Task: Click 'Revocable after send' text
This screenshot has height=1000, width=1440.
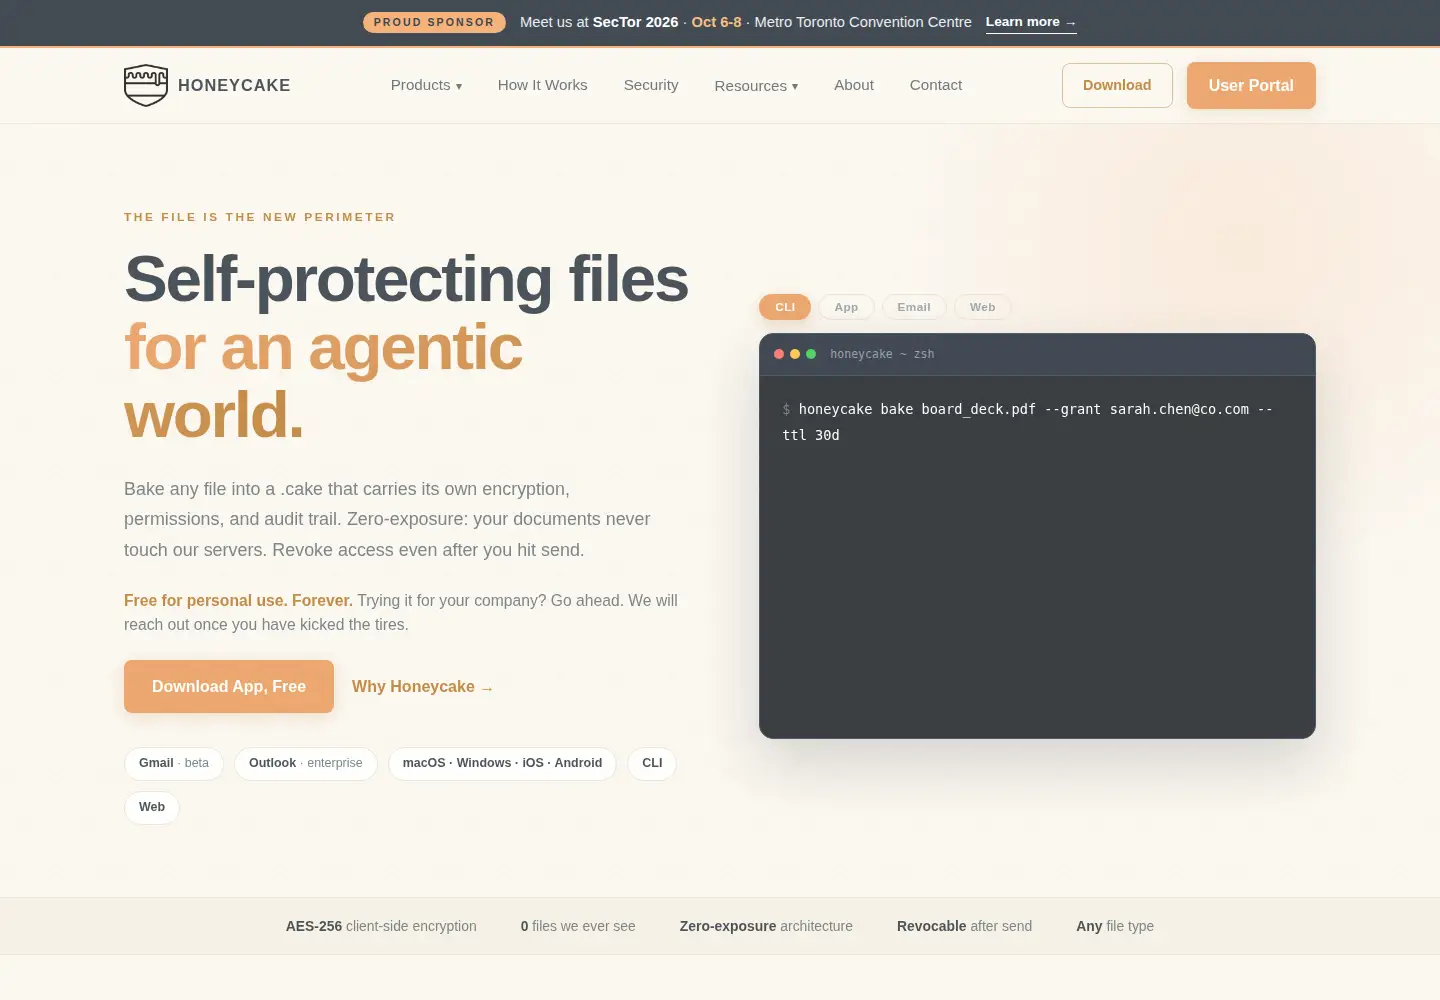Action: pos(964,926)
